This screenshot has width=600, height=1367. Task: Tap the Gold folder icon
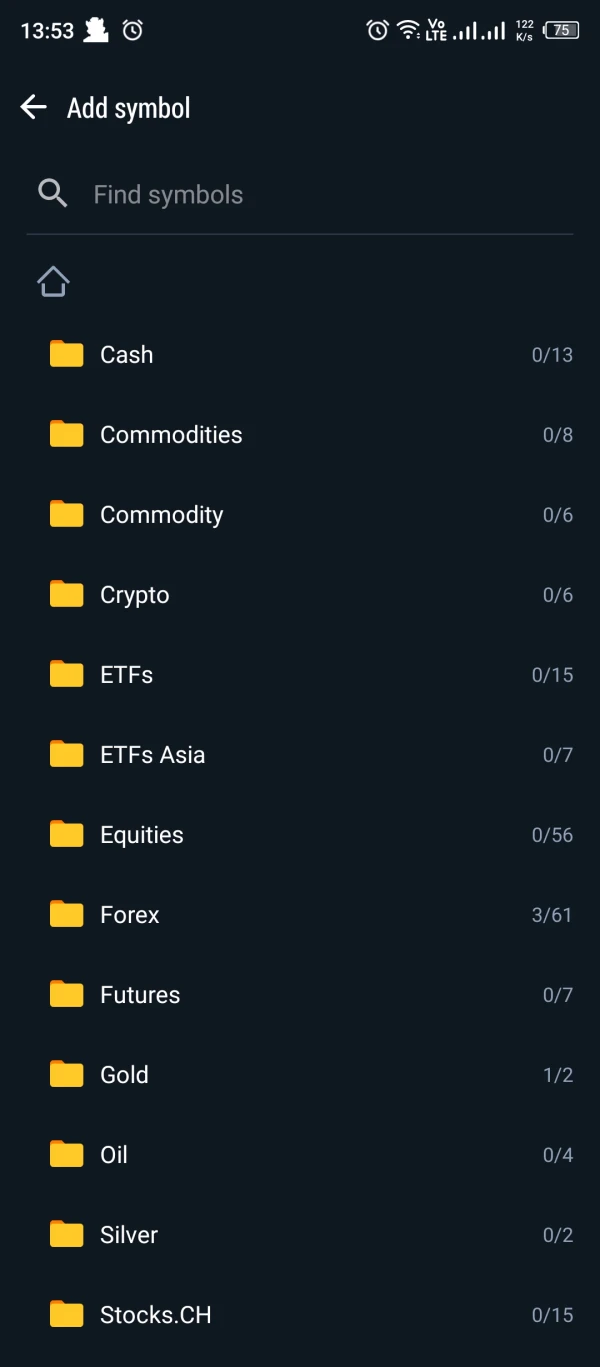[x=67, y=1074]
